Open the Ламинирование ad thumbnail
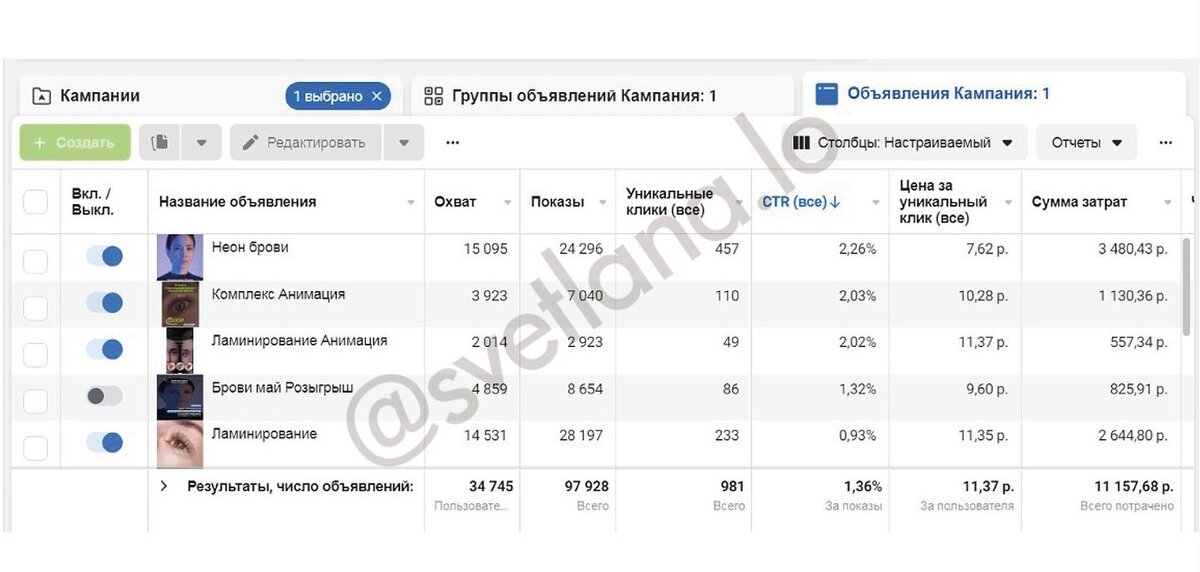 tap(180, 445)
